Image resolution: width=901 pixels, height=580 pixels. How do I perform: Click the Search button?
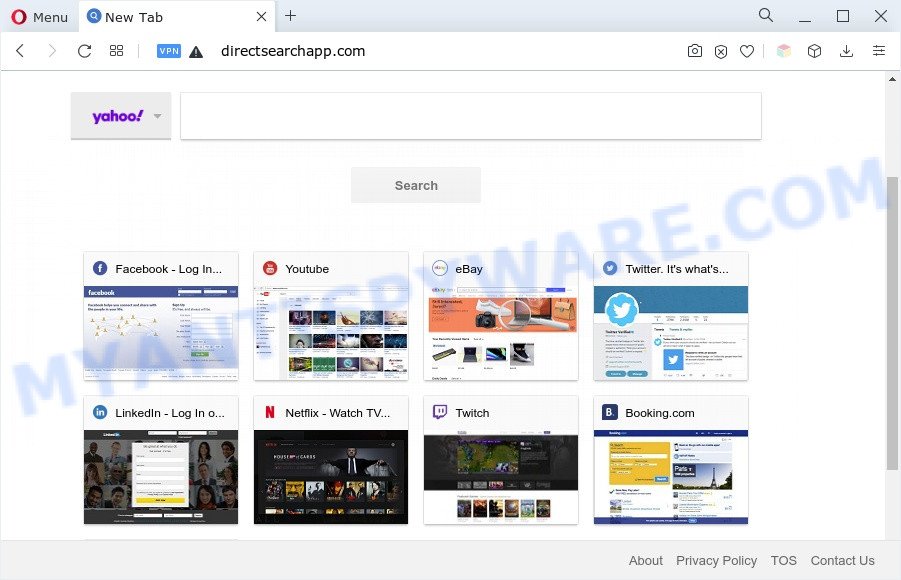point(416,185)
